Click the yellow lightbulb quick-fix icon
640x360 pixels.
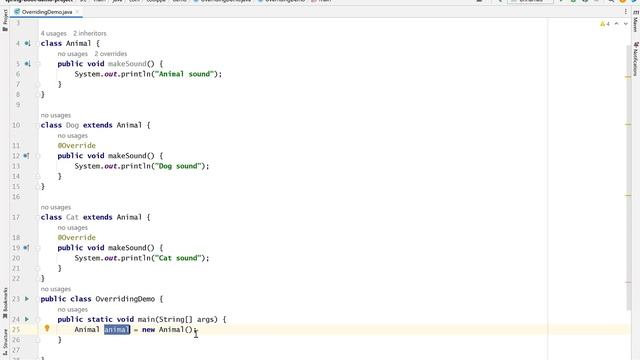click(47, 328)
